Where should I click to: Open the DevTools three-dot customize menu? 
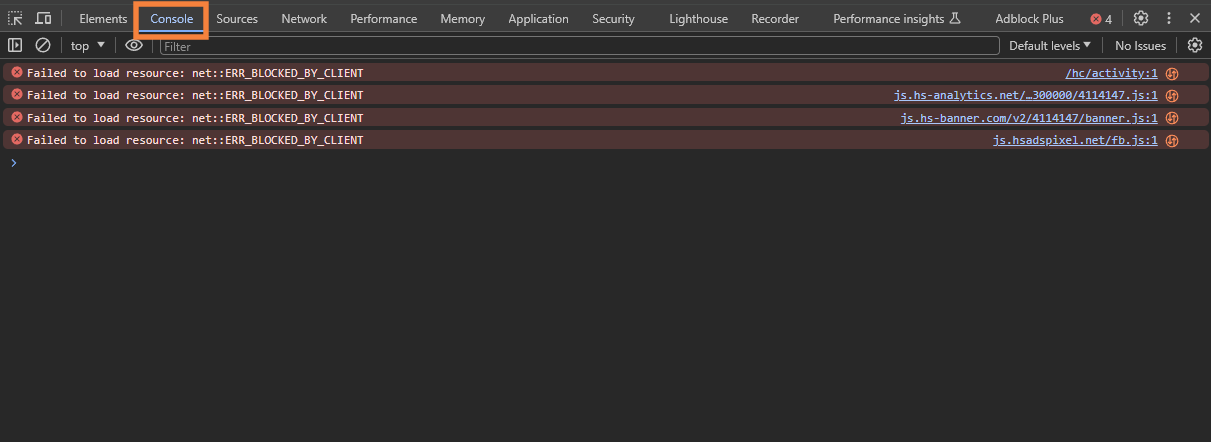tap(1168, 19)
